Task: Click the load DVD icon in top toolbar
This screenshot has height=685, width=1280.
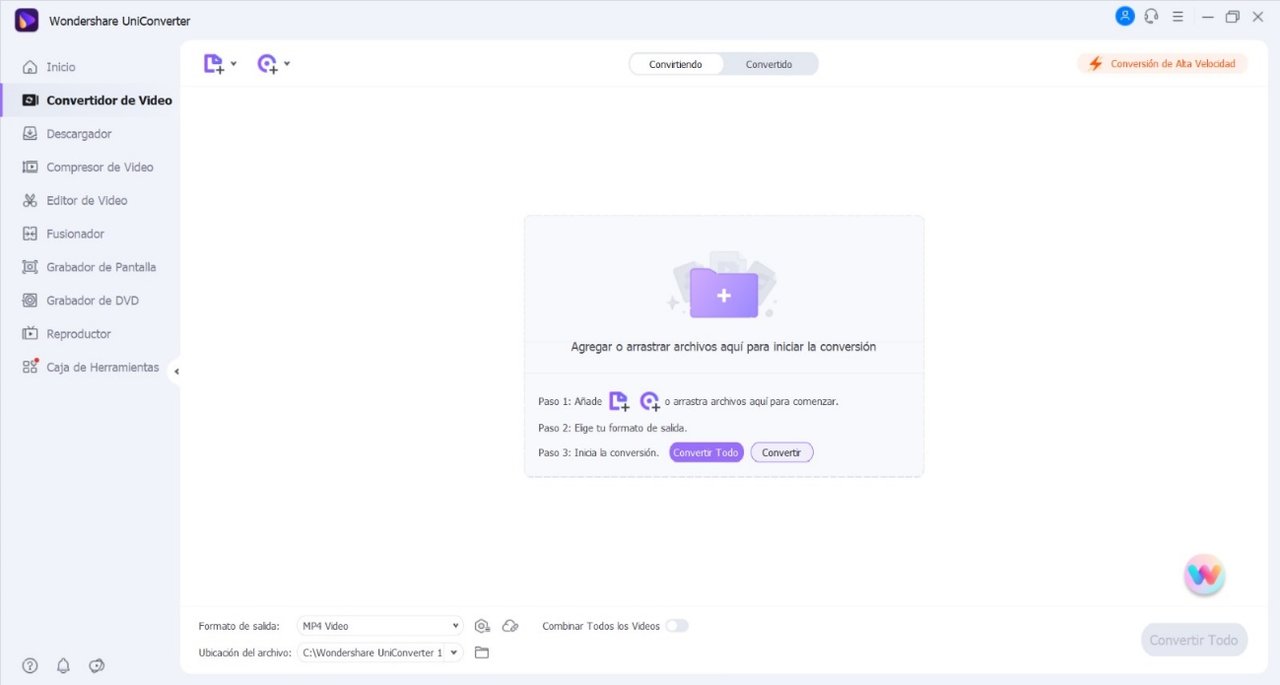Action: 267,64
